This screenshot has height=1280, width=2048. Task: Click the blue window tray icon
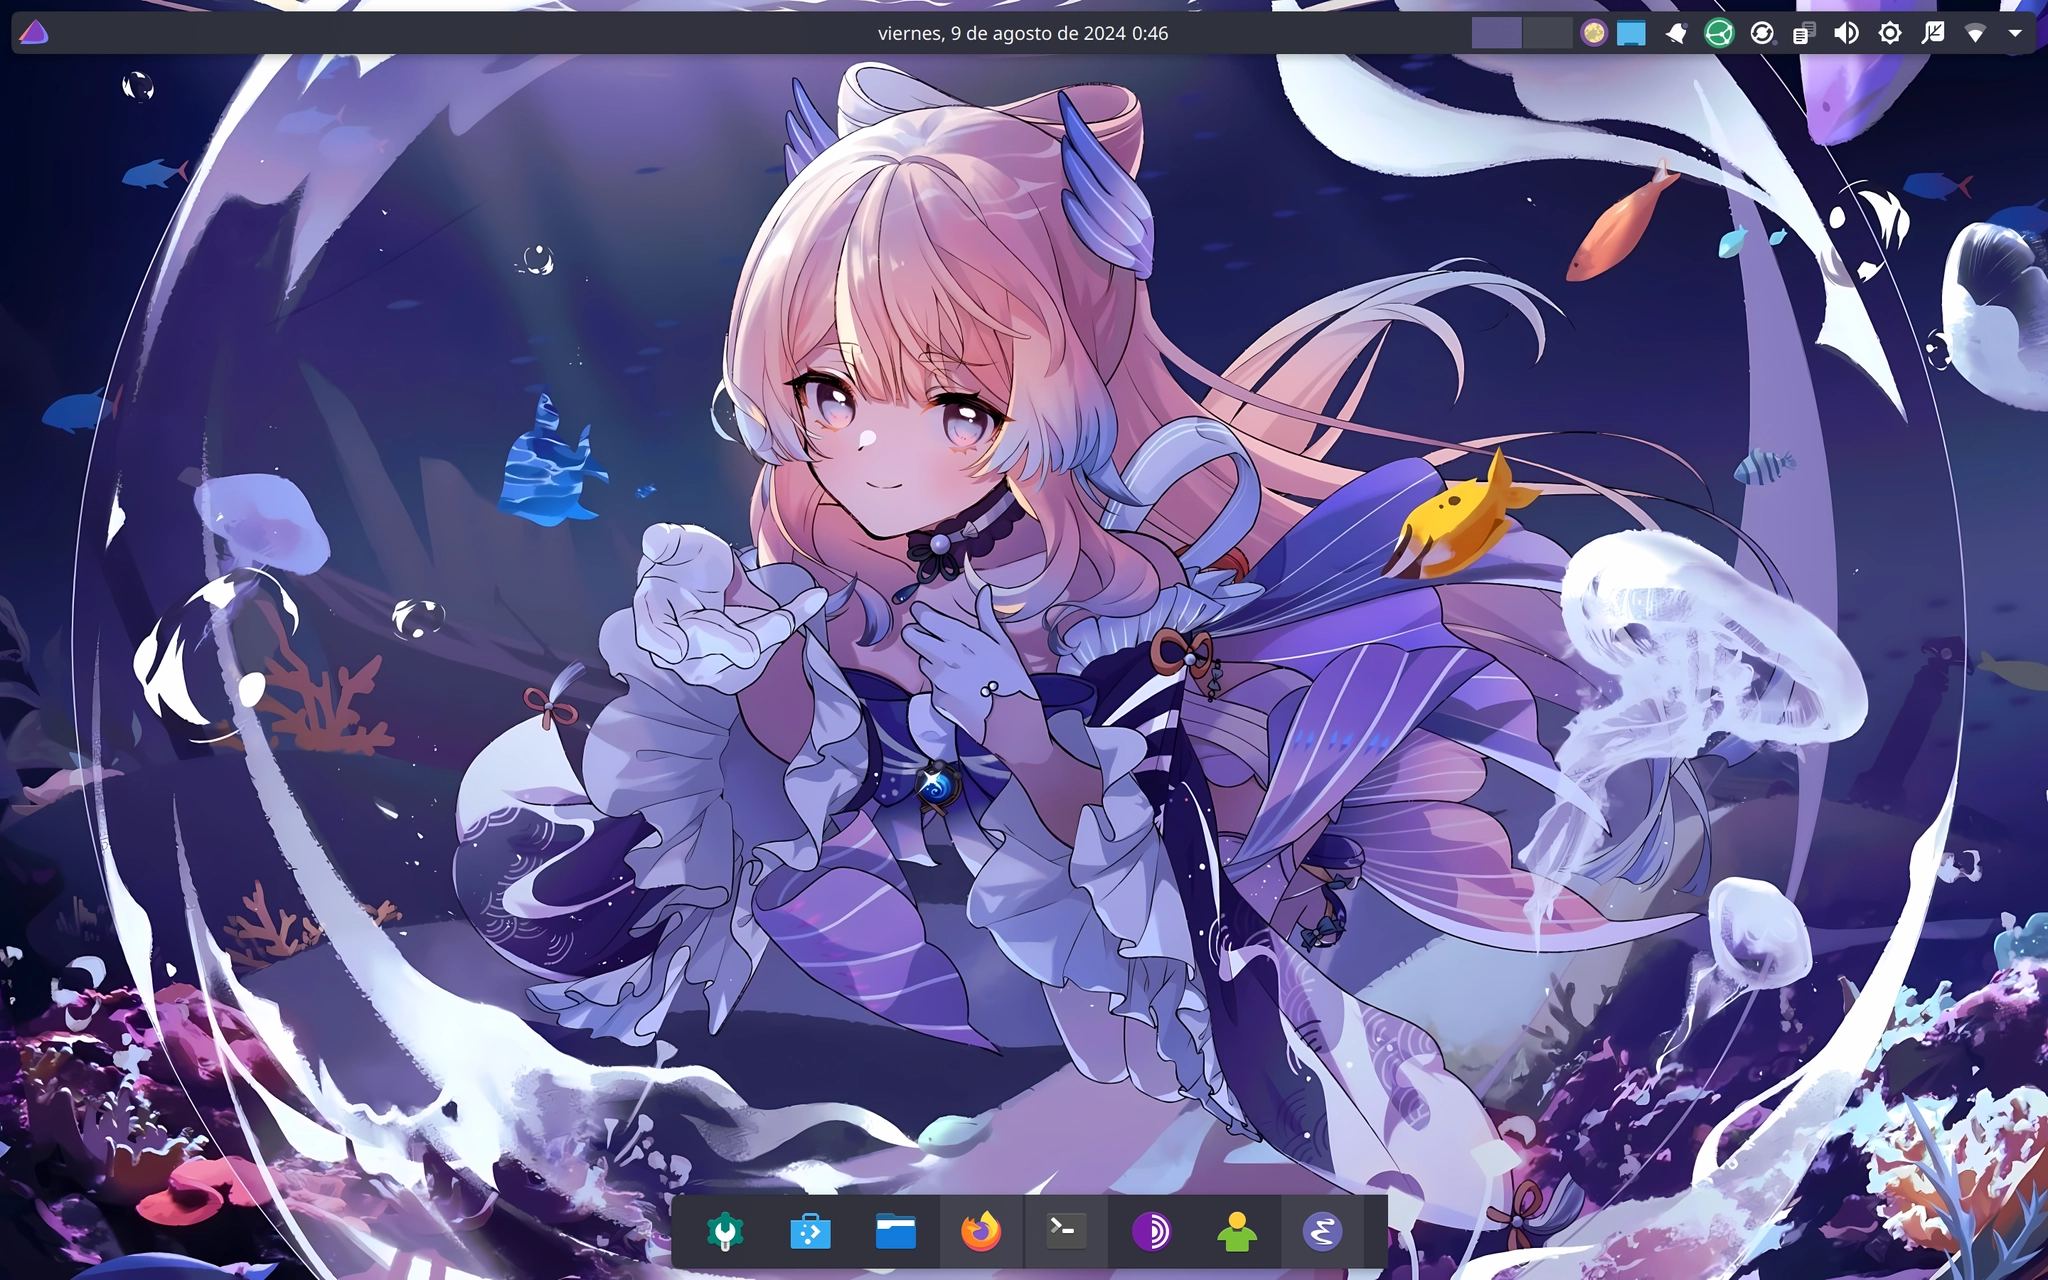tap(1631, 33)
